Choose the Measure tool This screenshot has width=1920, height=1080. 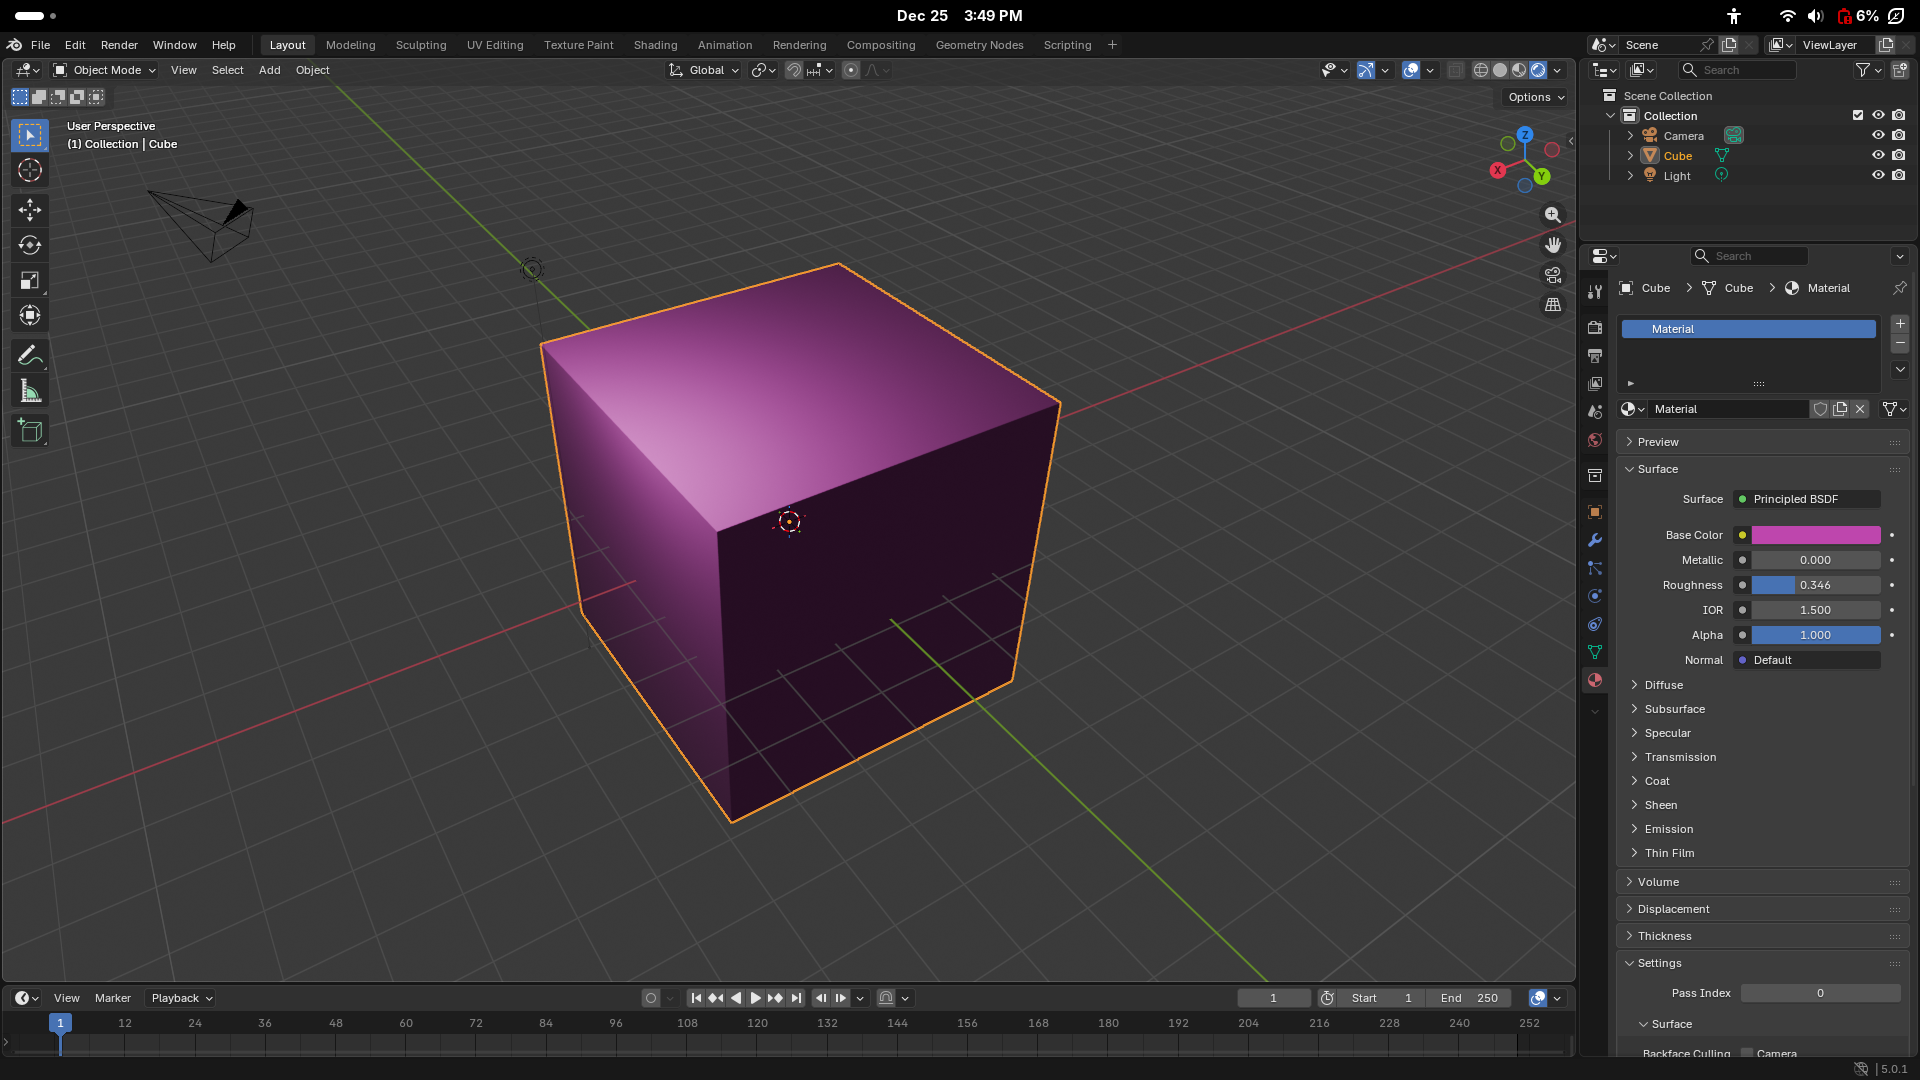(x=30, y=392)
